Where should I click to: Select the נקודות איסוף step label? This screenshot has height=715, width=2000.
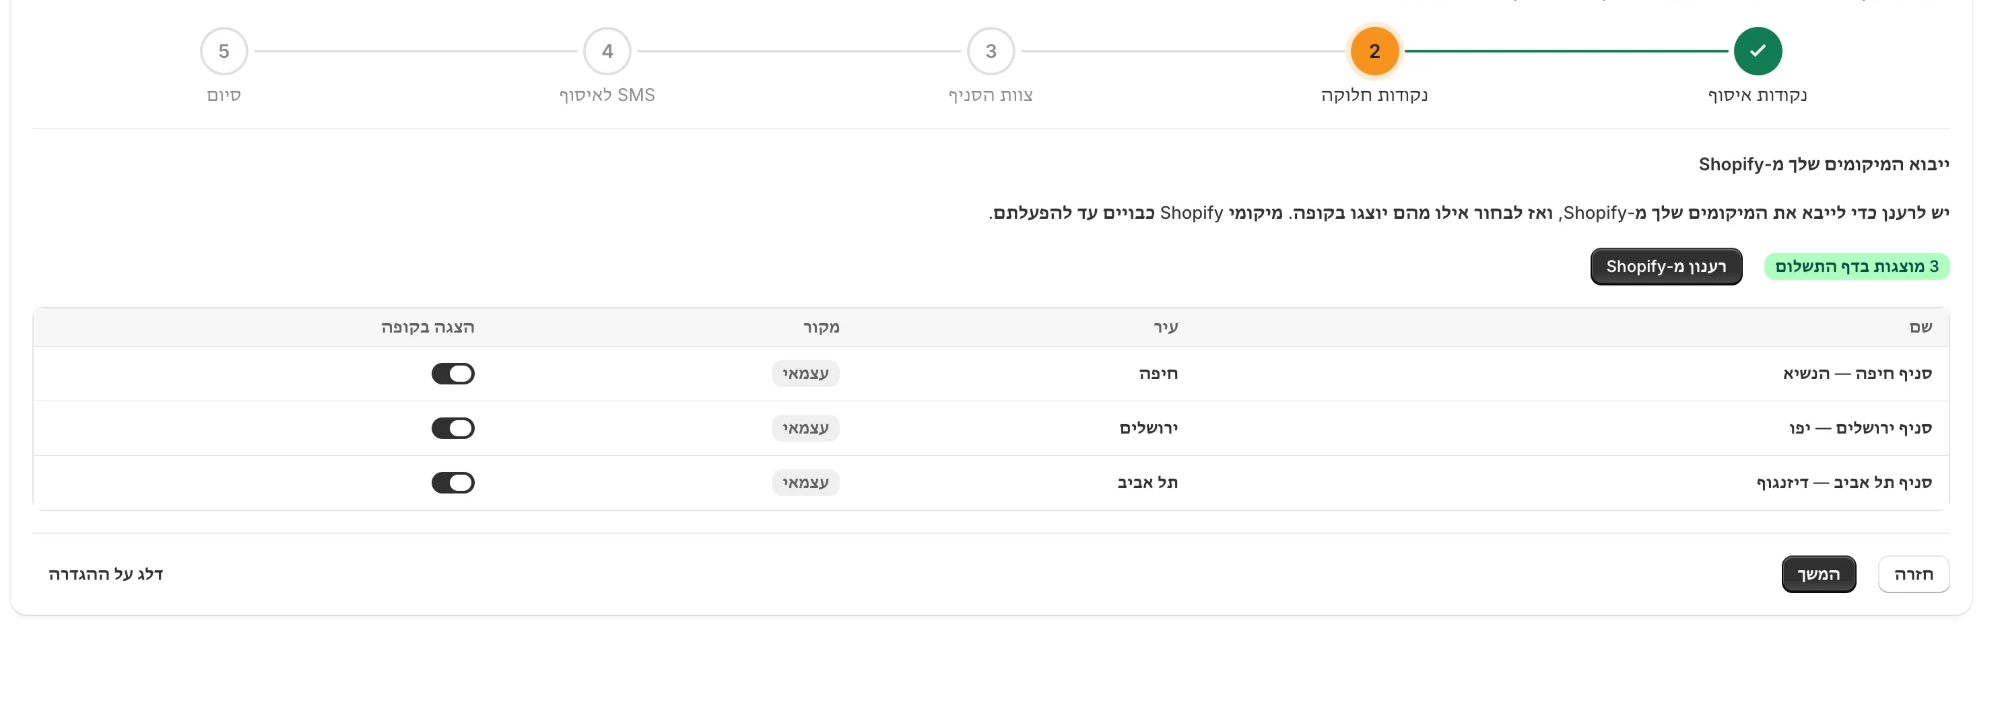pyautogui.click(x=1758, y=95)
